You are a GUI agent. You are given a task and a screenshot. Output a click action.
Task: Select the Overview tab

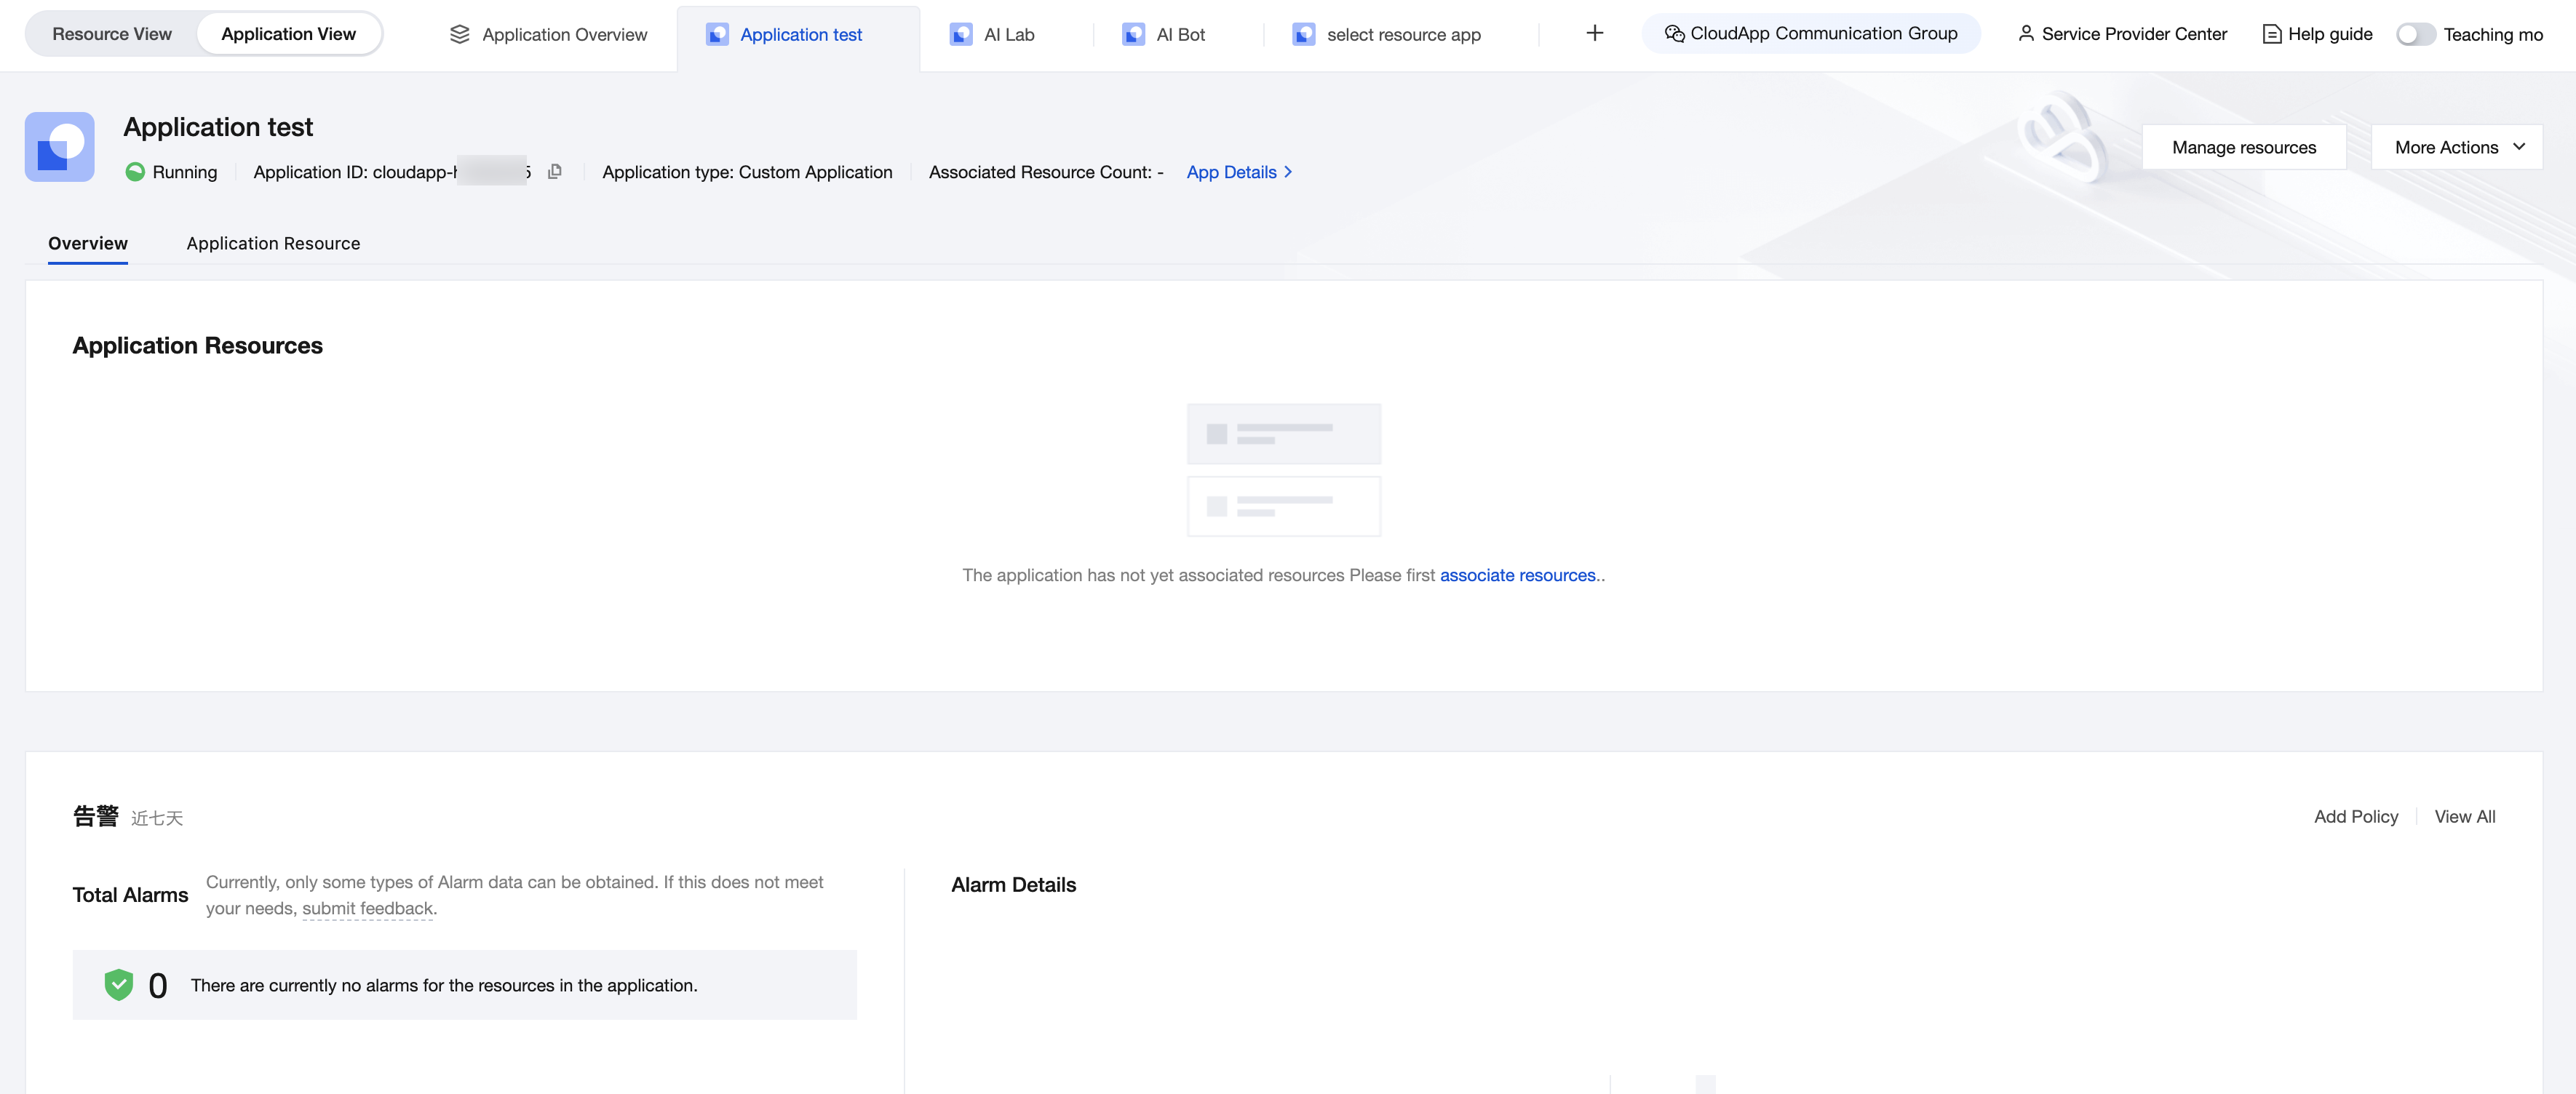click(x=88, y=243)
